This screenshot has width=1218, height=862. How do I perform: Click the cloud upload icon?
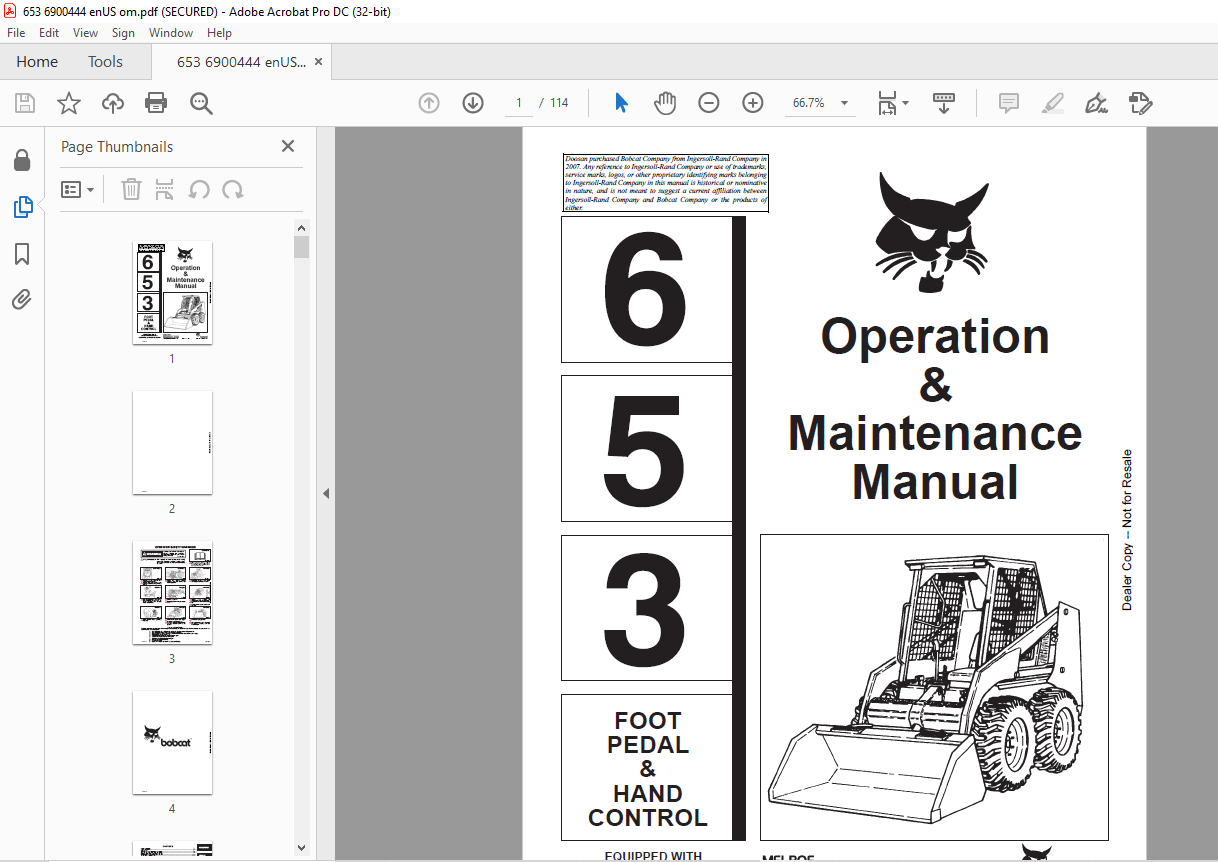pos(113,103)
